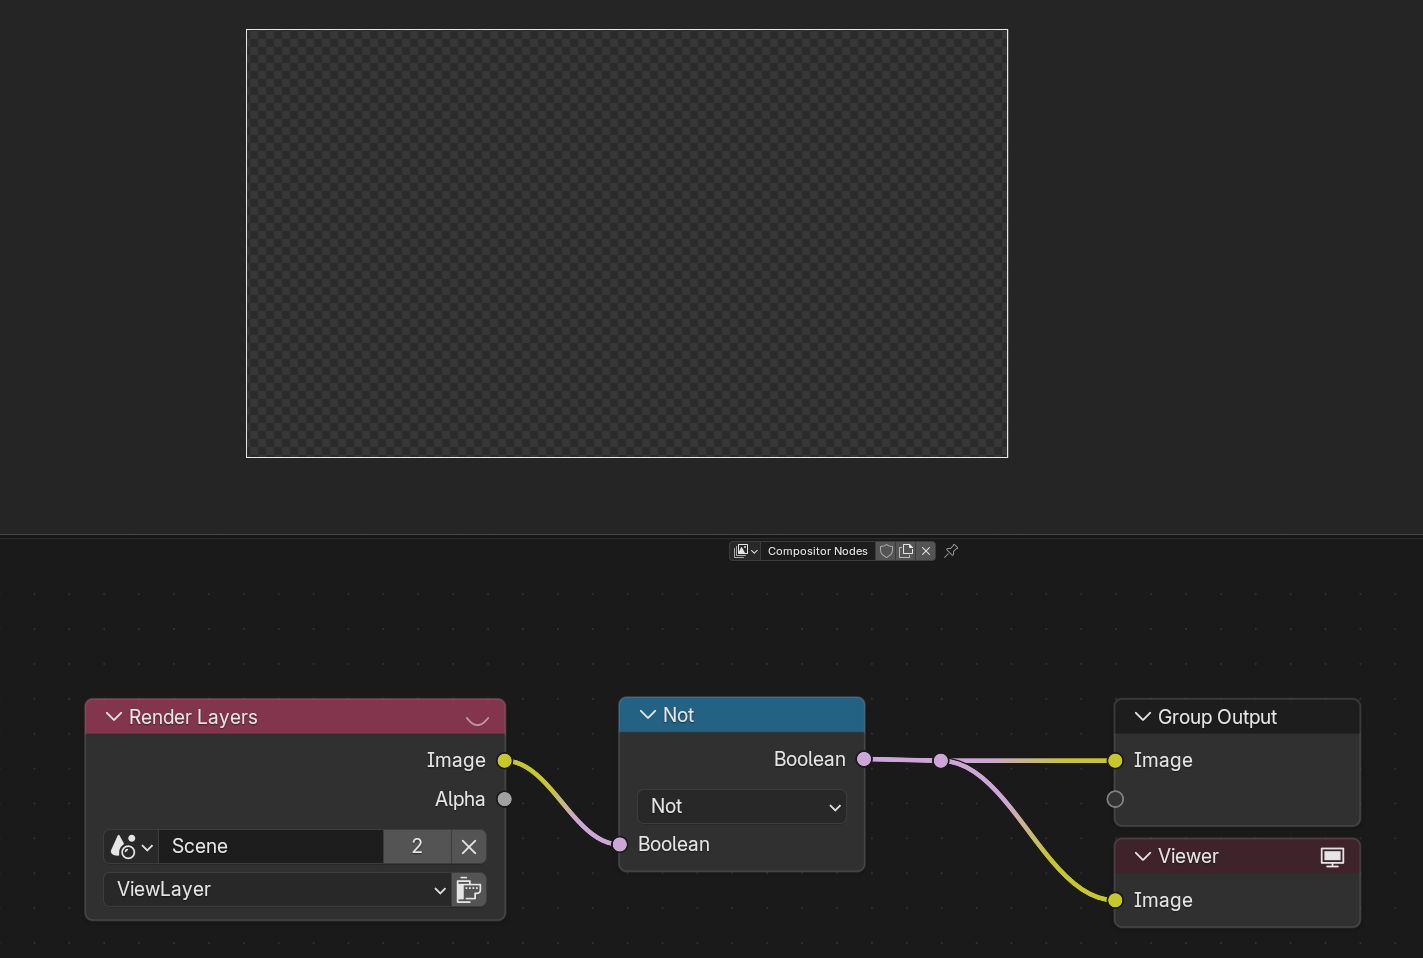
Task: Collapse the Render Layers node
Action: tap(113, 717)
